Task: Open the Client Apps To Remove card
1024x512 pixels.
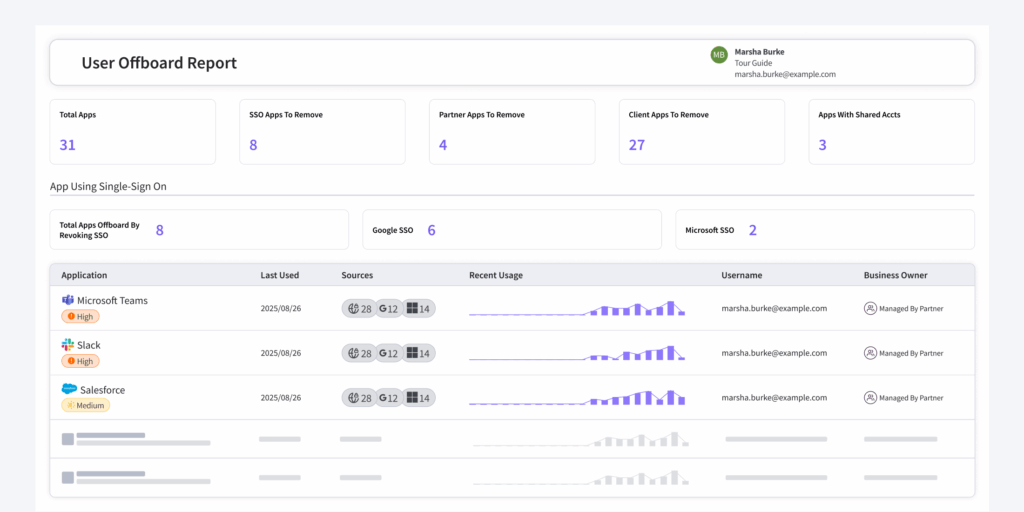Action: [701, 131]
